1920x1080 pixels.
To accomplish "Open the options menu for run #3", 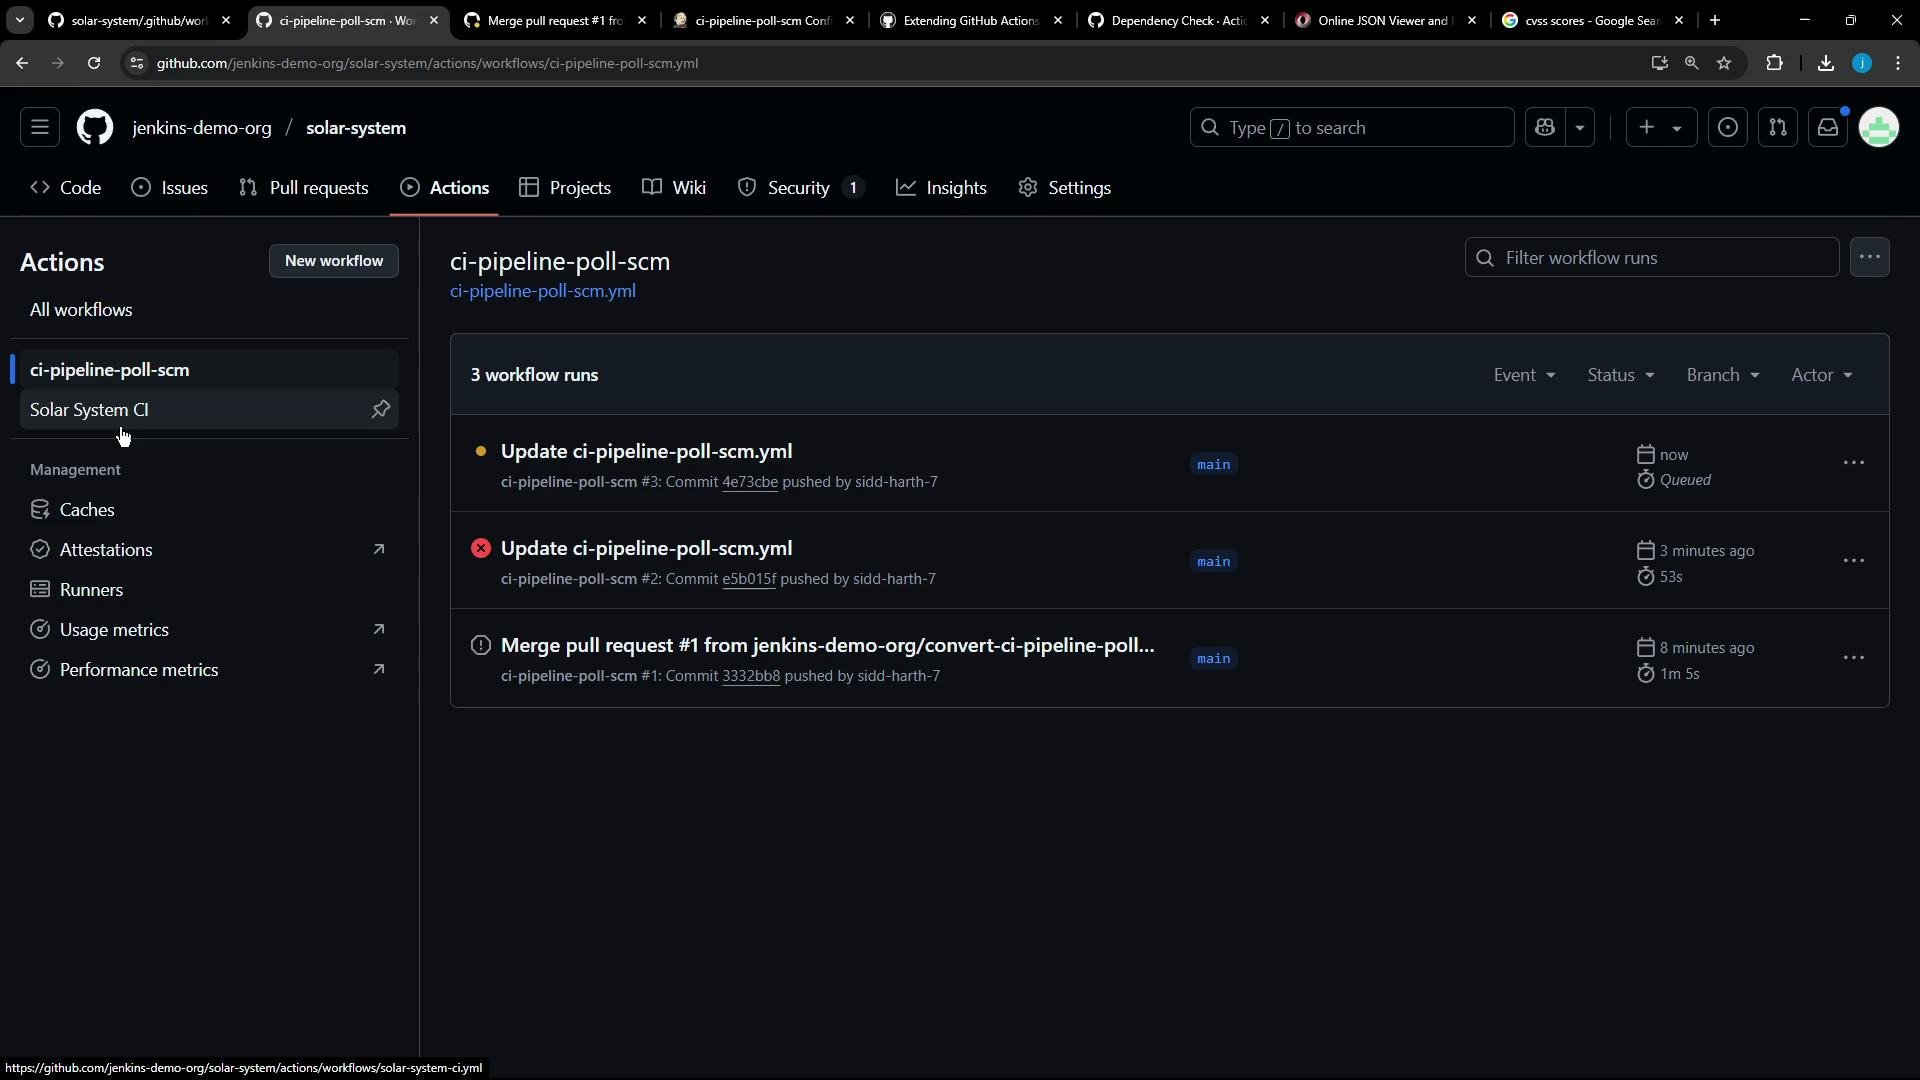I will click(1853, 463).
